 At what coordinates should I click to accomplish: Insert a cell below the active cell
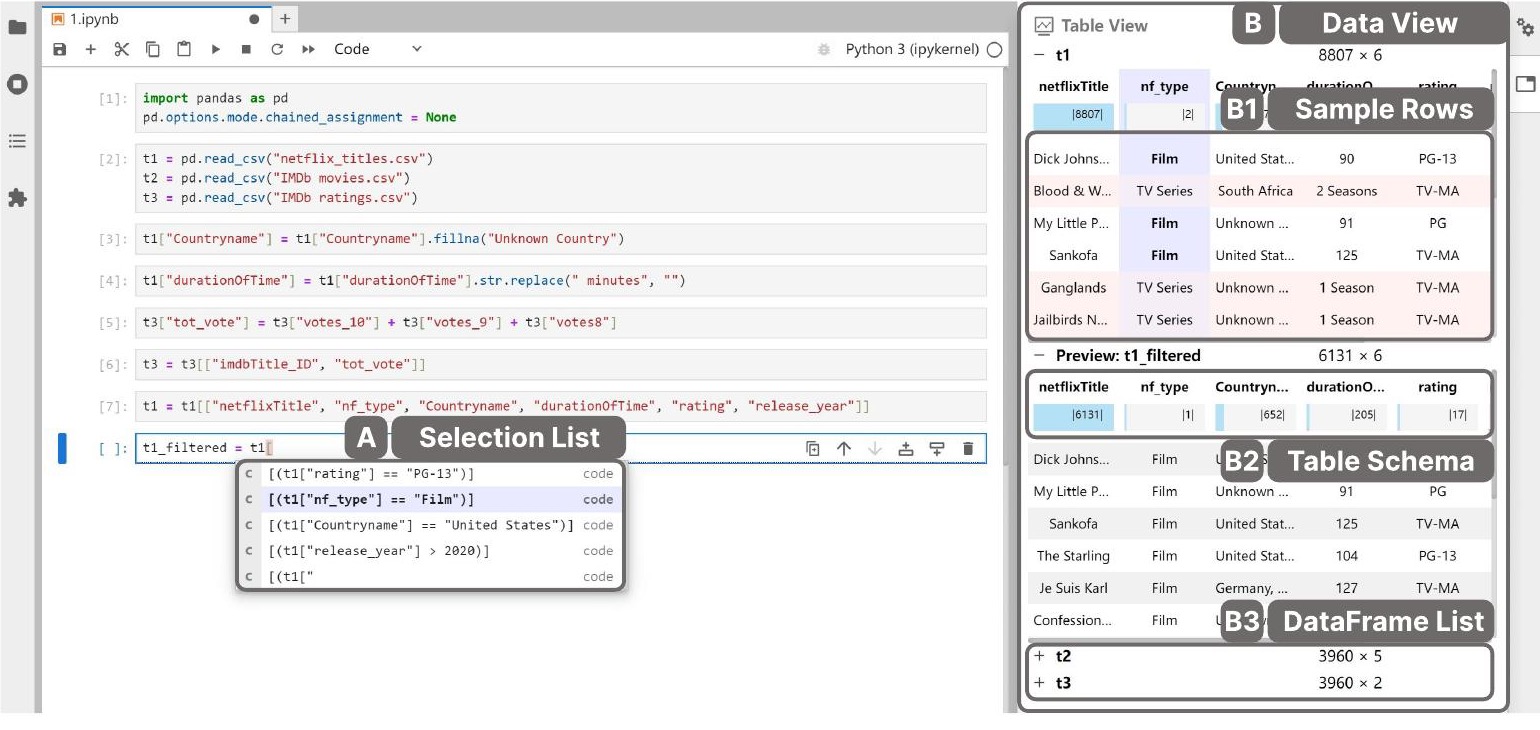tap(937, 449)
